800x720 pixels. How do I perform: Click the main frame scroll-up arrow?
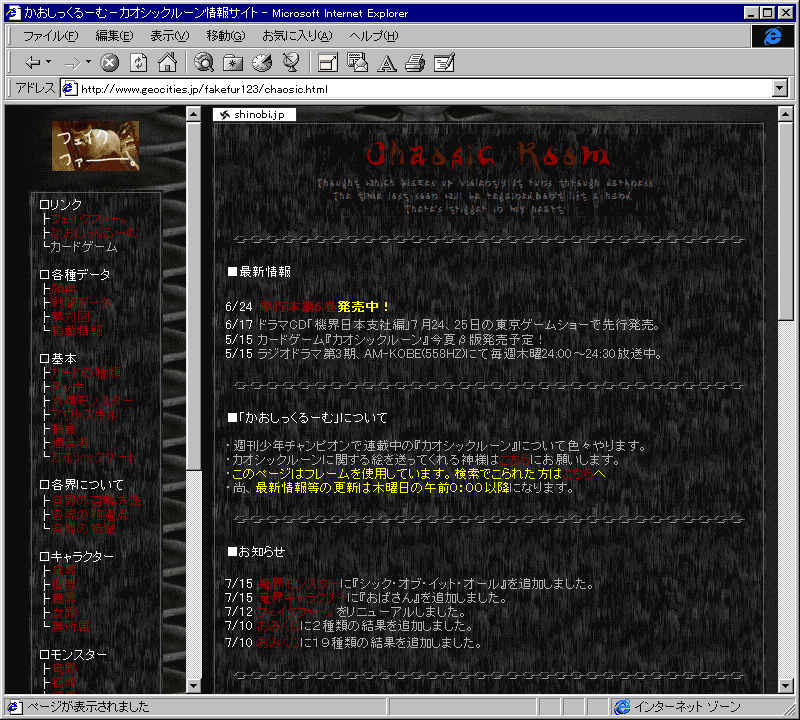click(786, 114)
